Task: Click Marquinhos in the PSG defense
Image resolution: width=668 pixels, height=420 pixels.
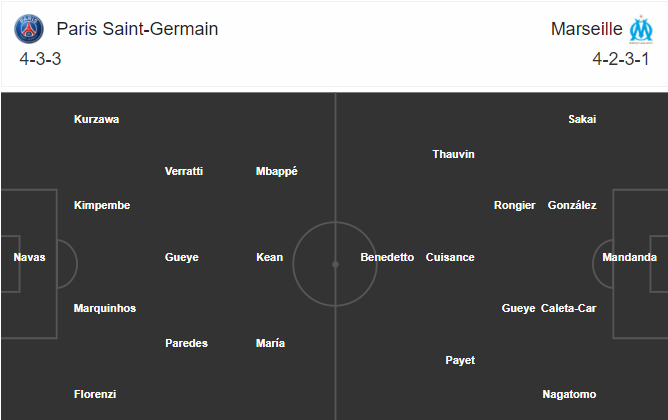Action: tap(105, 308)
